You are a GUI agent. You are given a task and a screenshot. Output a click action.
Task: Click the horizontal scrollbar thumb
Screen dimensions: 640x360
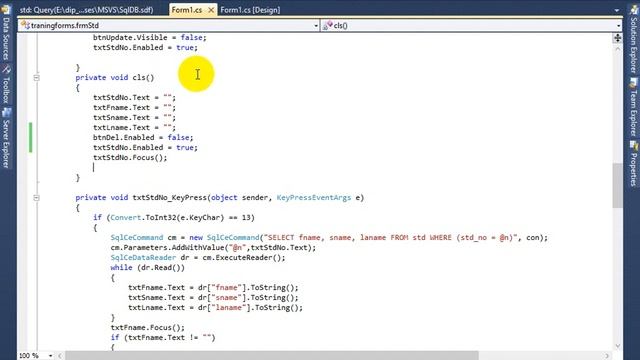(x=271, y=356)
